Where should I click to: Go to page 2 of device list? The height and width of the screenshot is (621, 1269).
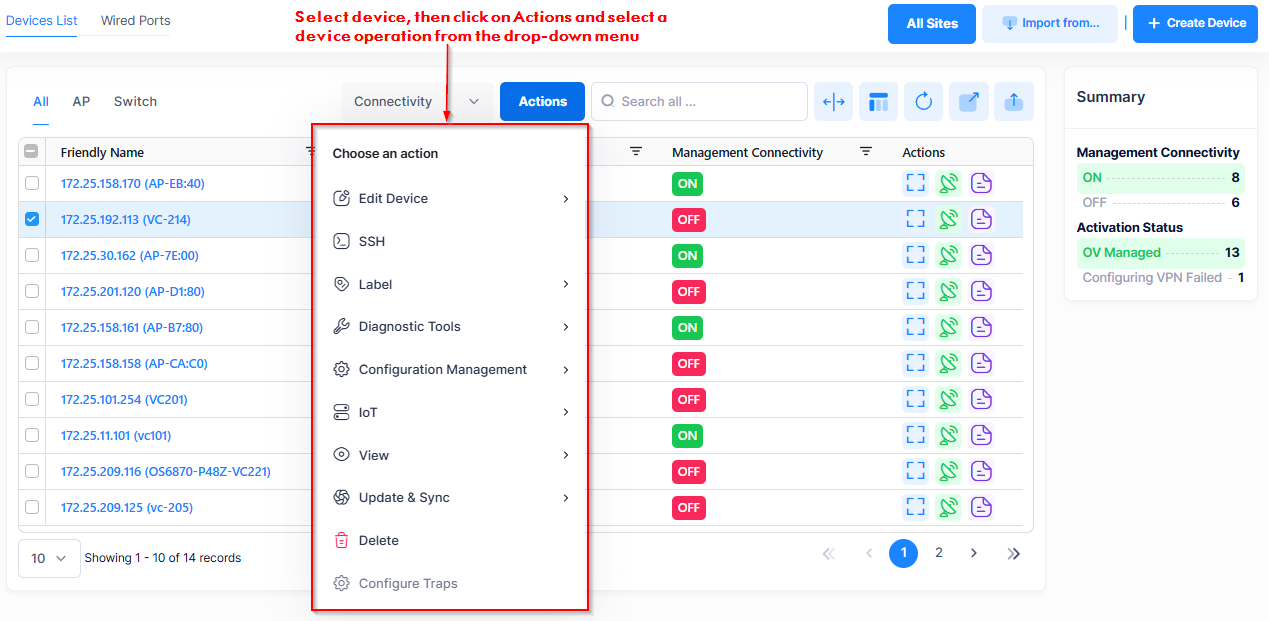[x=938, y=553]
